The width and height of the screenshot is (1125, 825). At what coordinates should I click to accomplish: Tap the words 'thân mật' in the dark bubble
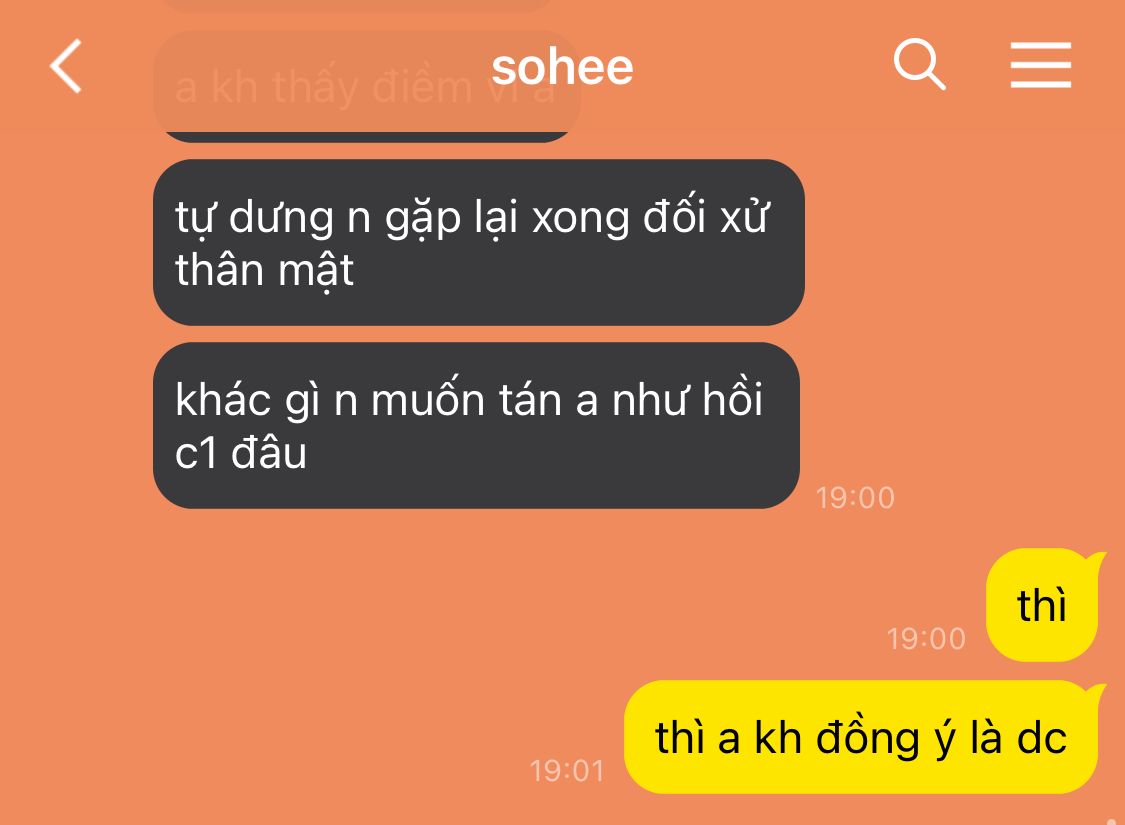click(264, 271)
